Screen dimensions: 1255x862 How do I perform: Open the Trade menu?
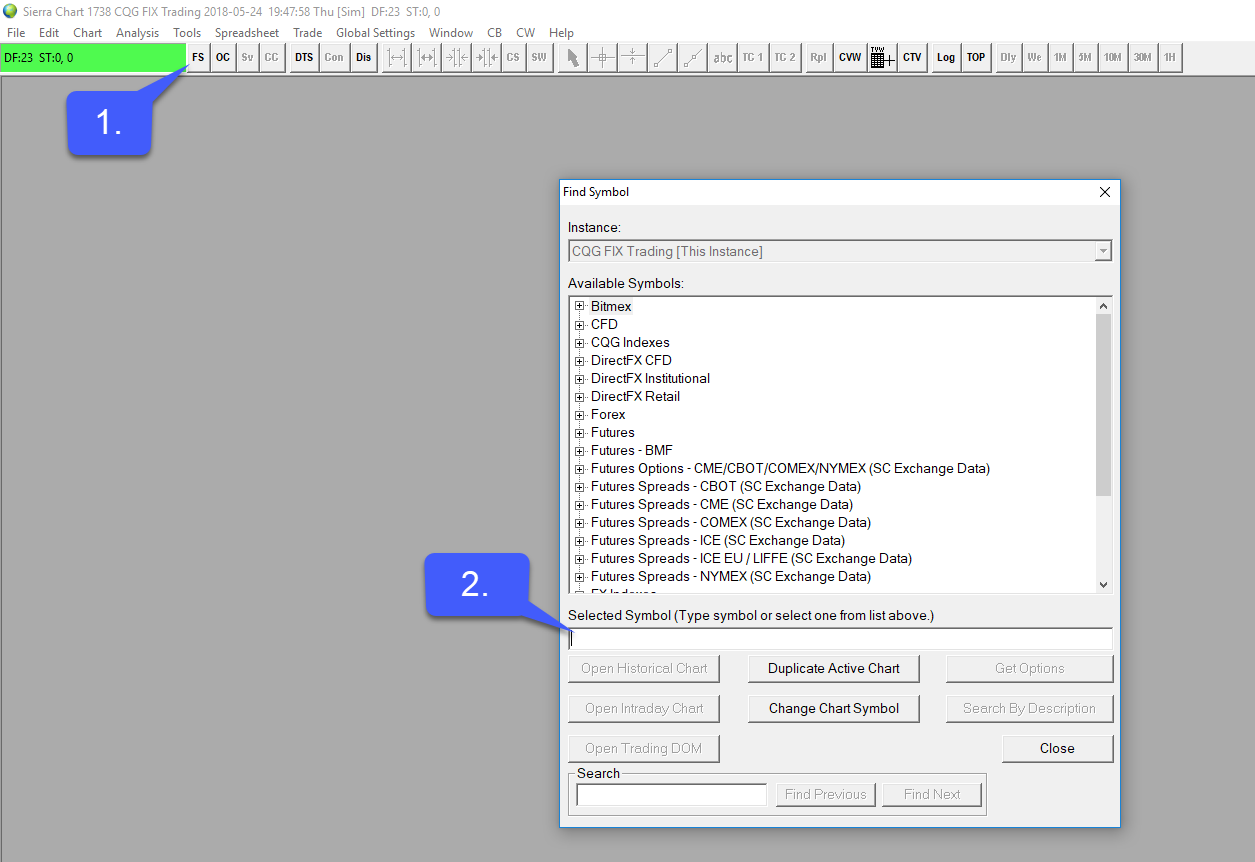(307, 33)
